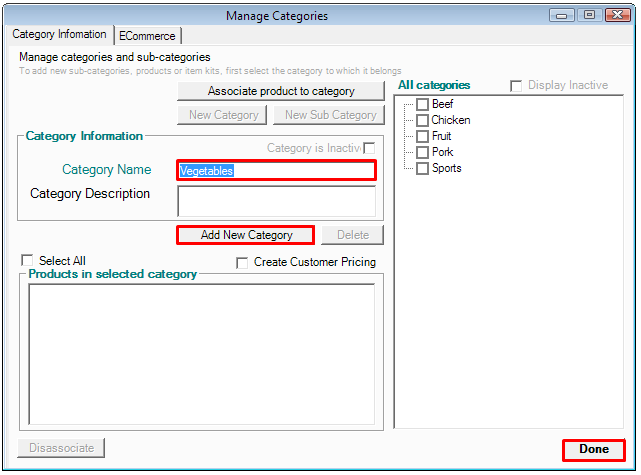Select the Category Information tab
This screenshot has height=475, width=641.
59,35
